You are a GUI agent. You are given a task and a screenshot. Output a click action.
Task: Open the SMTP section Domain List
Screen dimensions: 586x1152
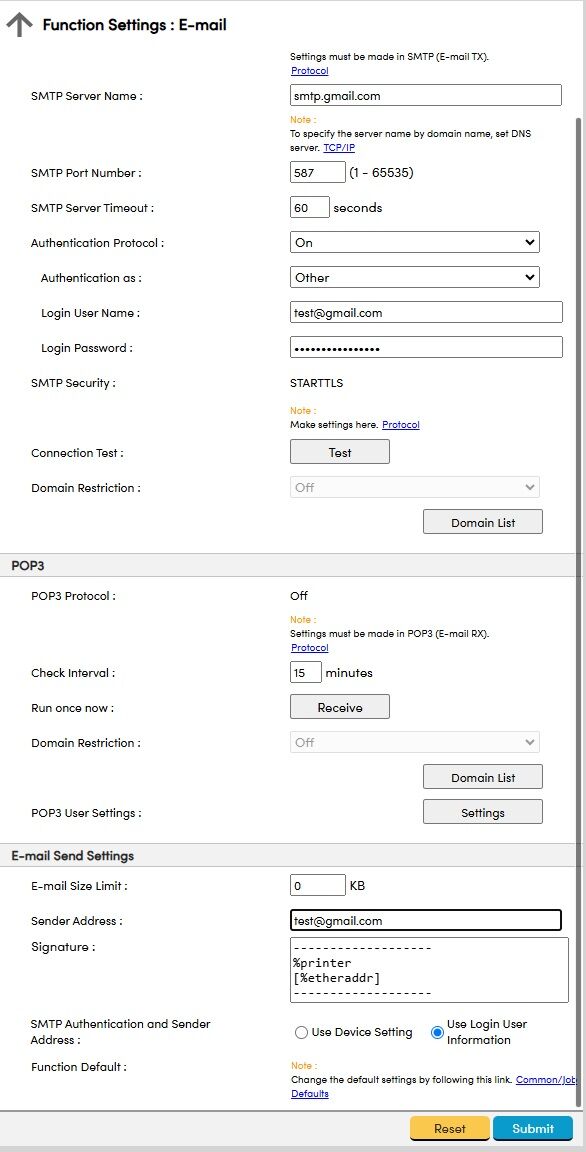pyautogui.click(x=482, y=522)
